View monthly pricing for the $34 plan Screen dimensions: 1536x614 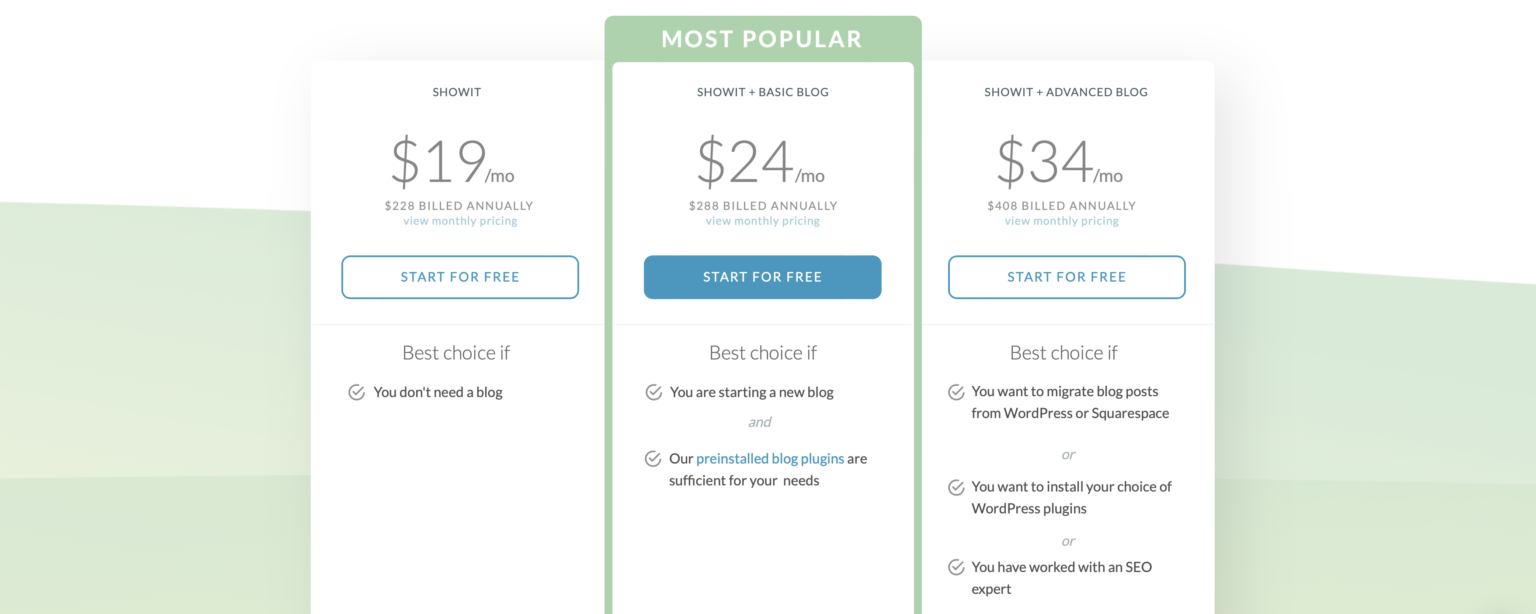pos(1061,221)
